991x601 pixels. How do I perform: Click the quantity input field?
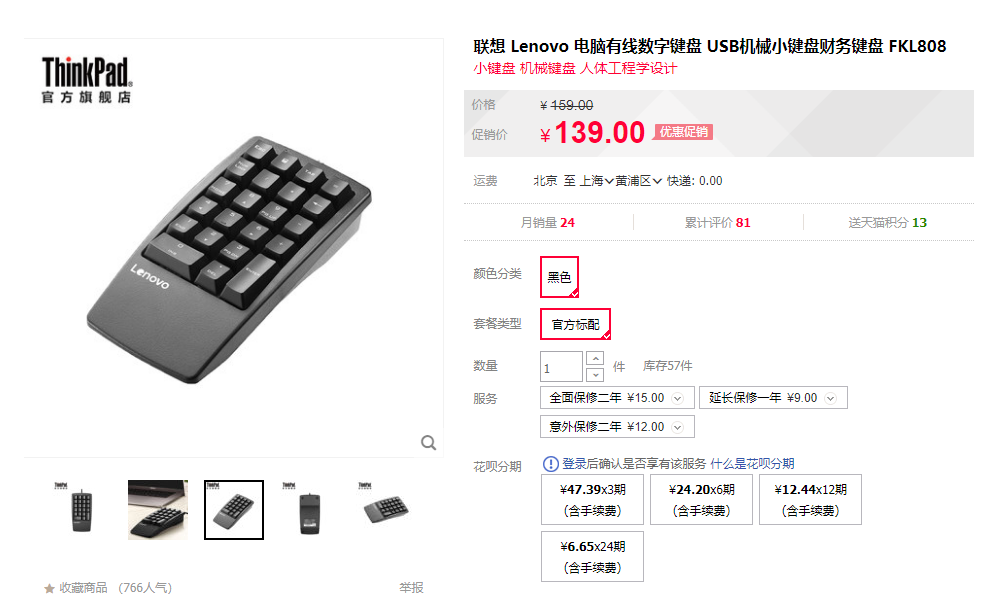(x=561, y=367)
